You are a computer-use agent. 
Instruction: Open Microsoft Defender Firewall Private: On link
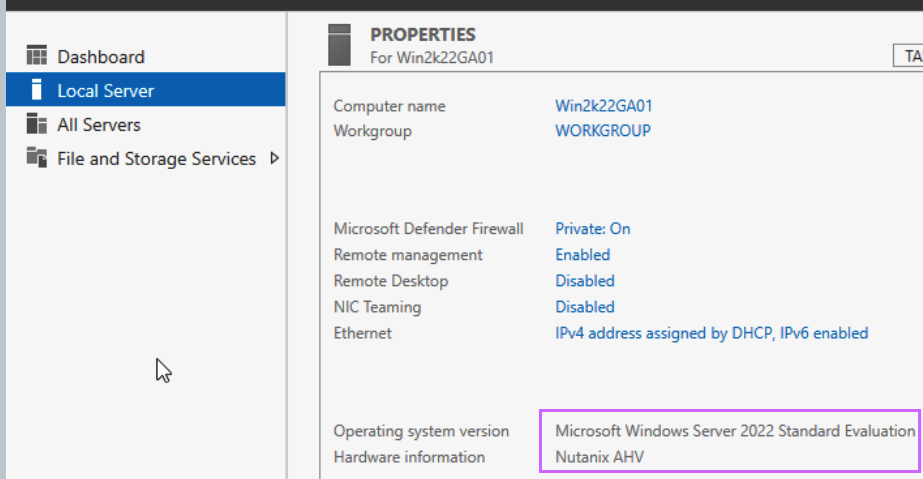pyautogui.click(x=593, y=228)
